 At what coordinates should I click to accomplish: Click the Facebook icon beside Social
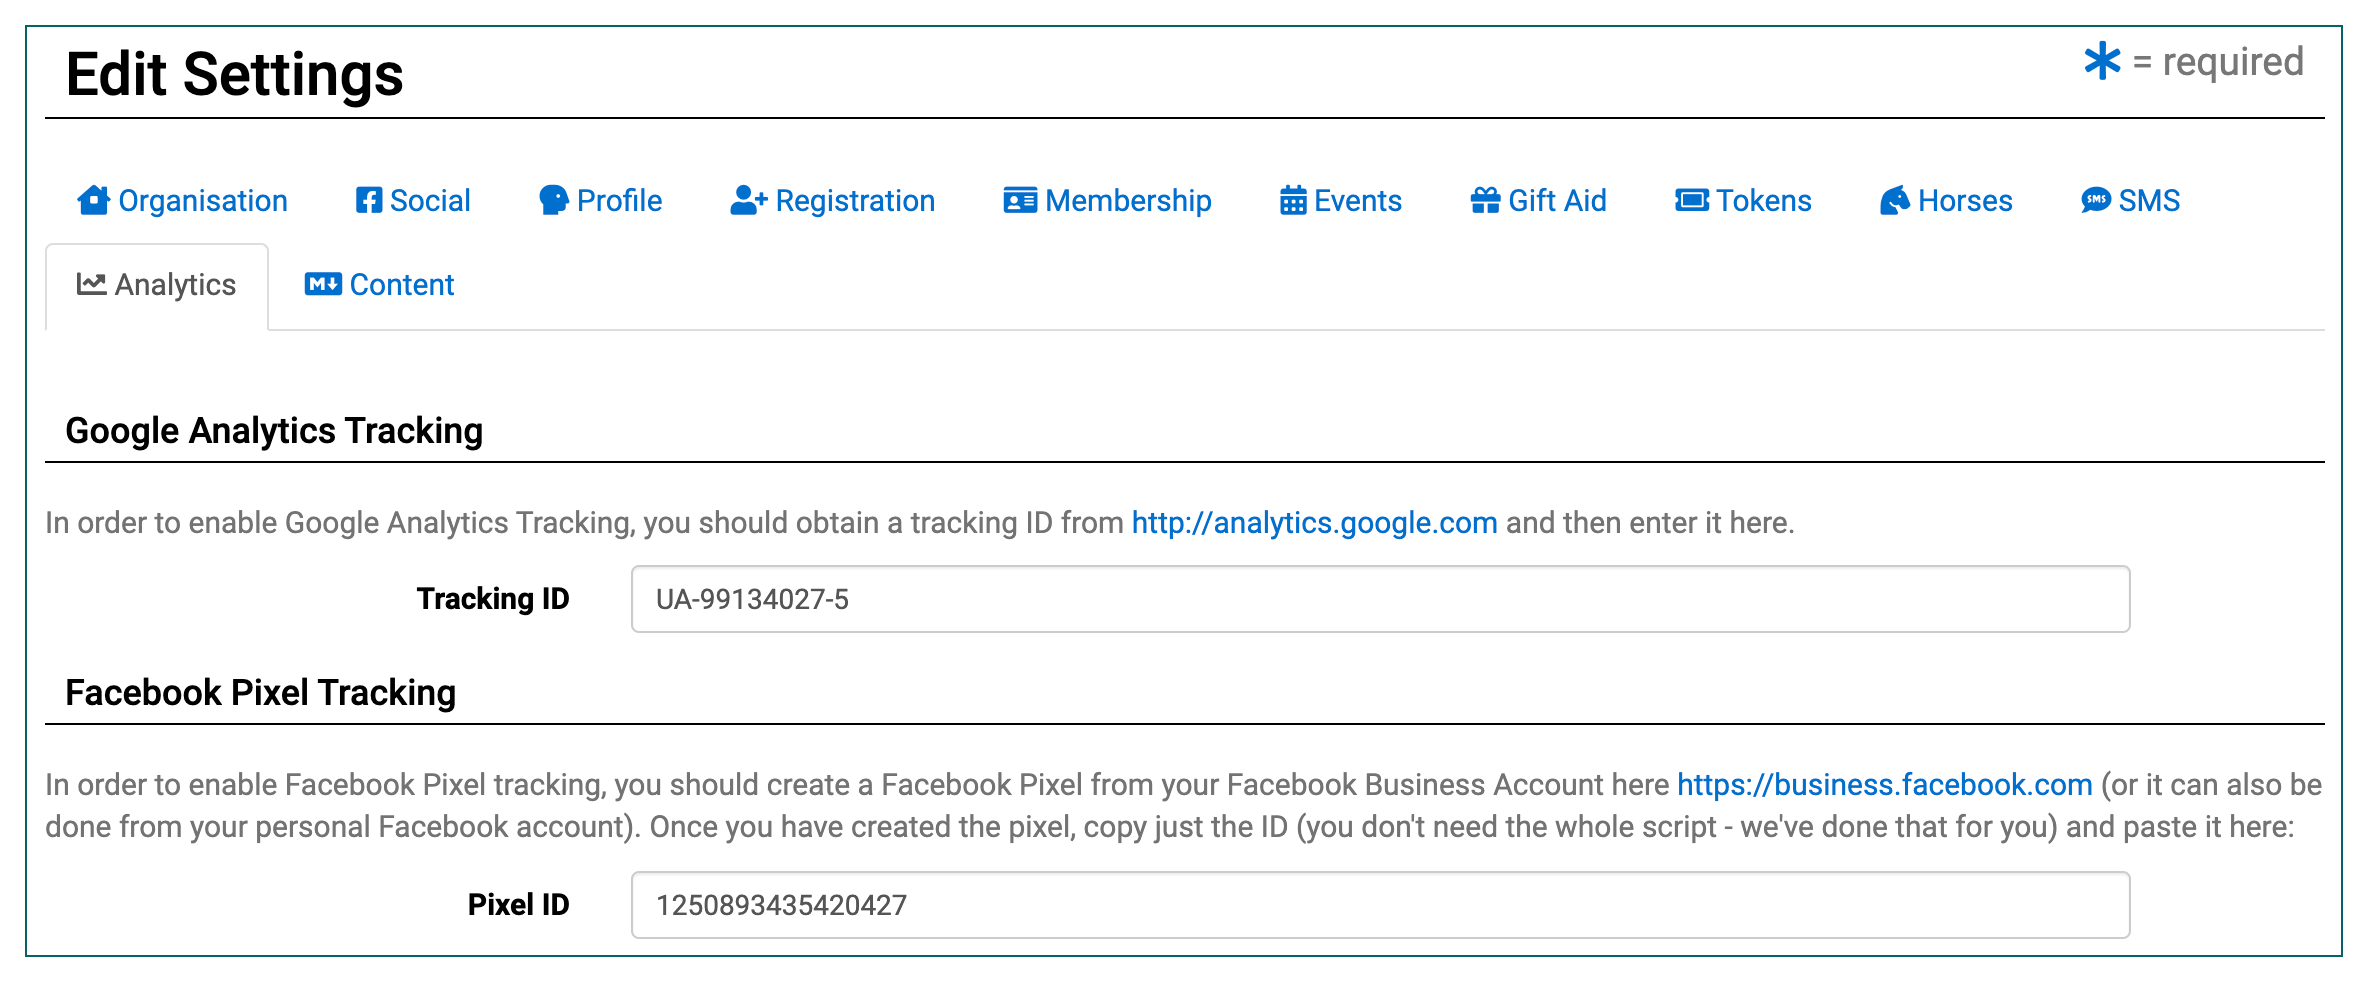tap(369, 200)
